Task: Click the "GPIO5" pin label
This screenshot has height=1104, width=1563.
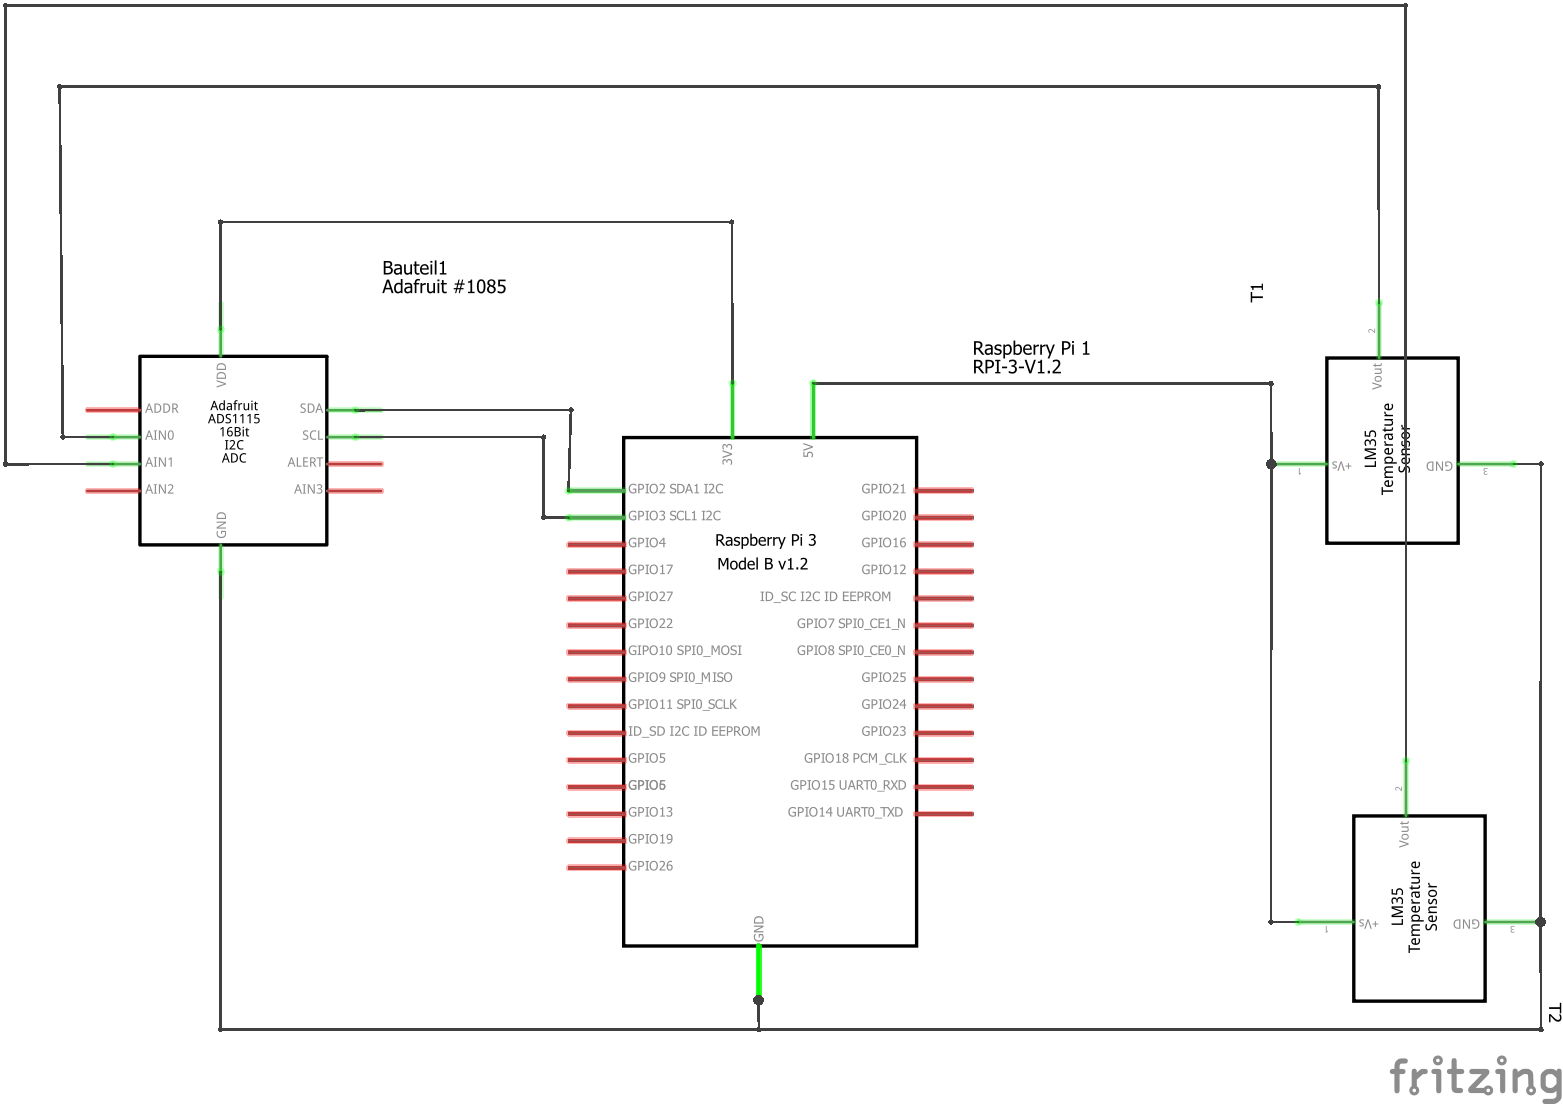Action: (x=647, y=759)
